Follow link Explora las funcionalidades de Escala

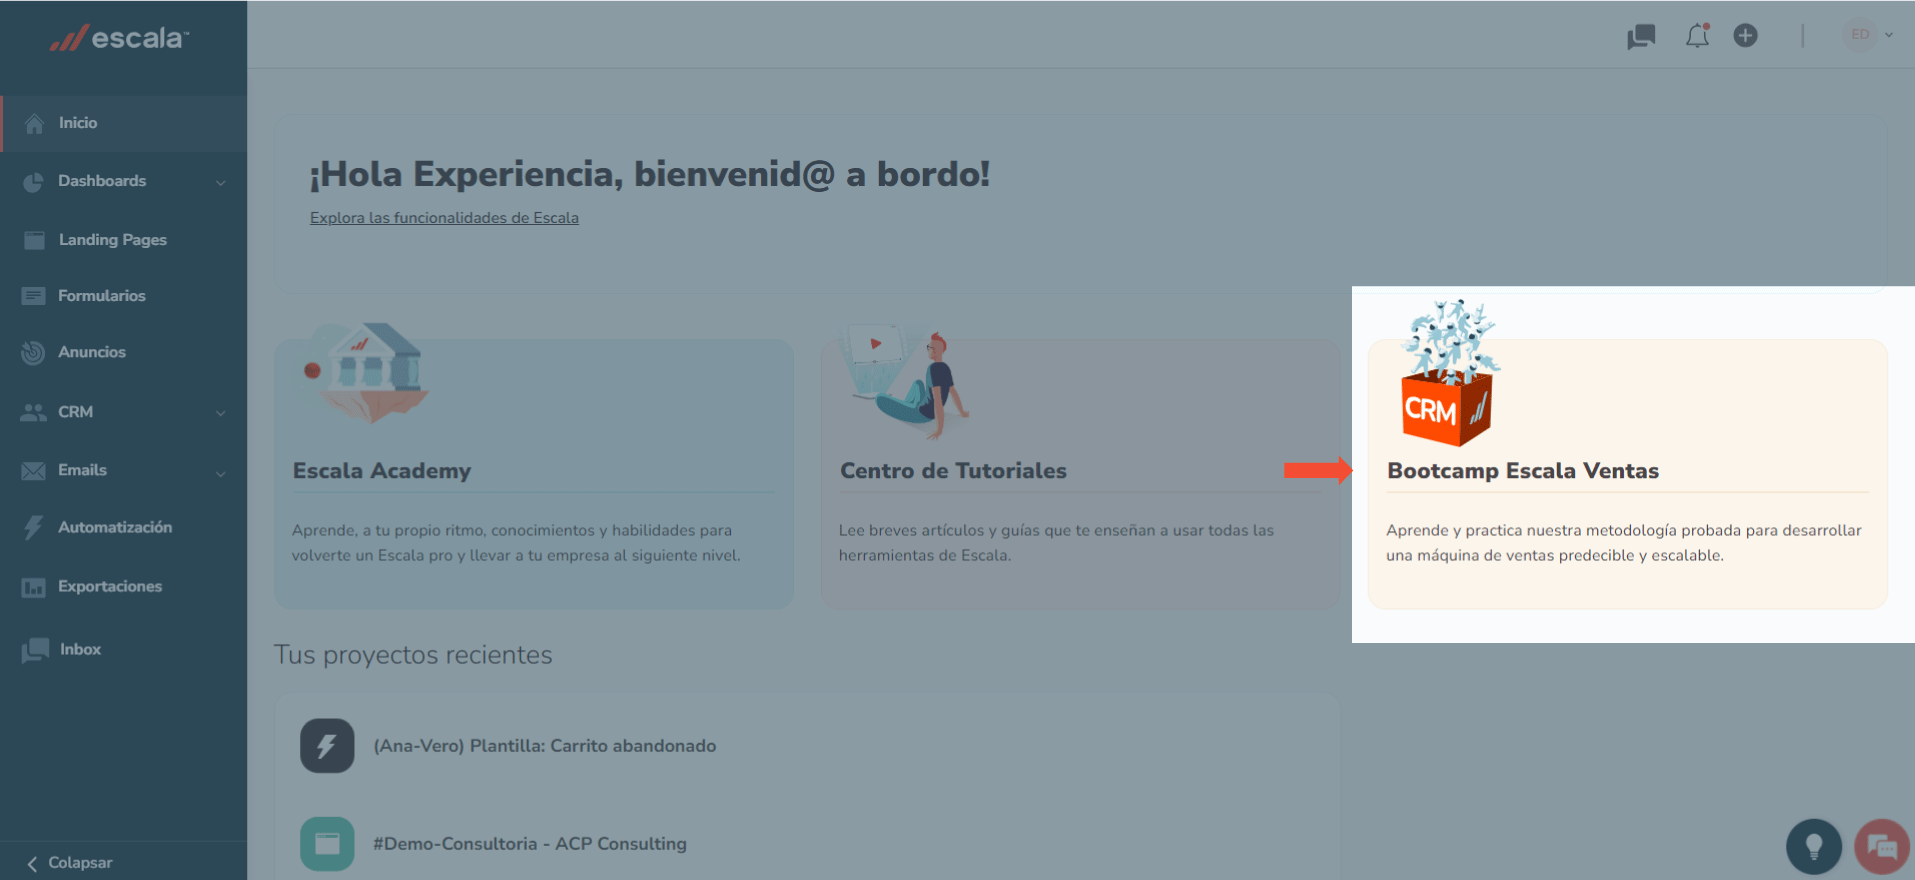tap(444, 218)
